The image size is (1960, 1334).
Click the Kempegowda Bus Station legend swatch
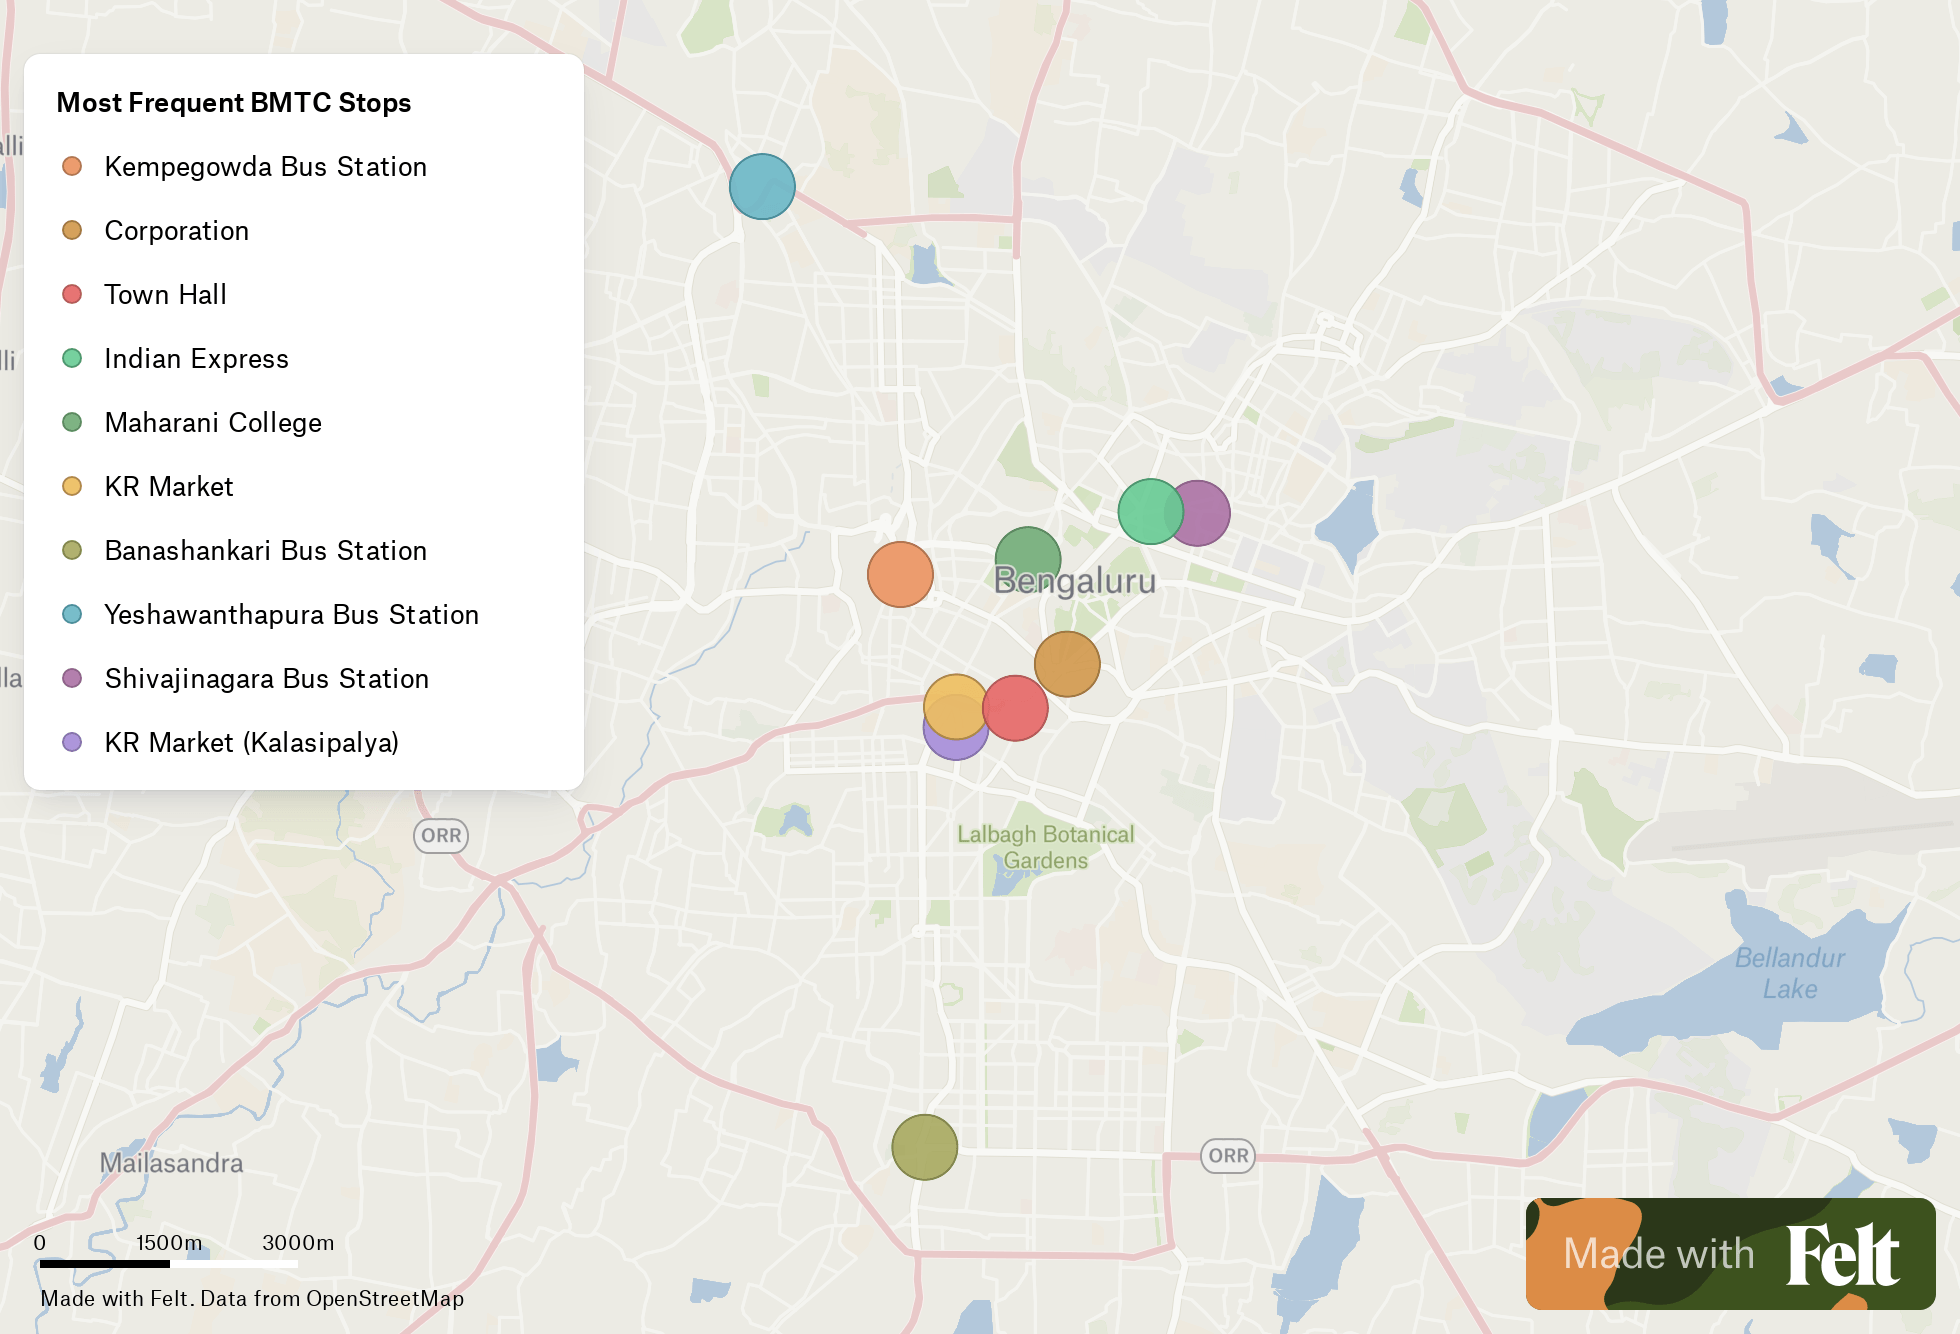pos(72,166)
